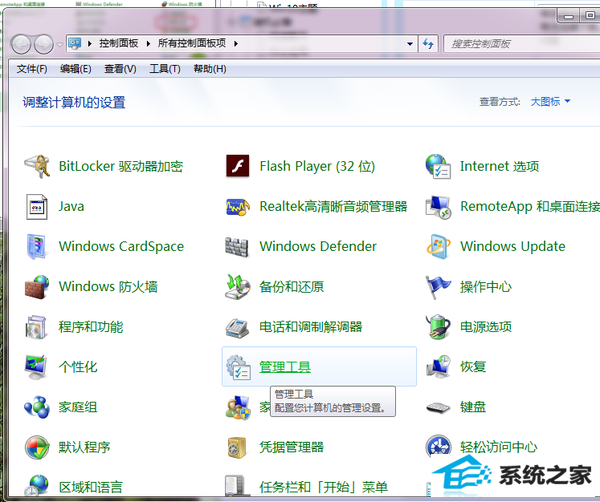The width and height of the screenshot is (600, 502).
Task: Click the control panel icon in address bar
Action: pyautogui.click(x=75, y=44)
